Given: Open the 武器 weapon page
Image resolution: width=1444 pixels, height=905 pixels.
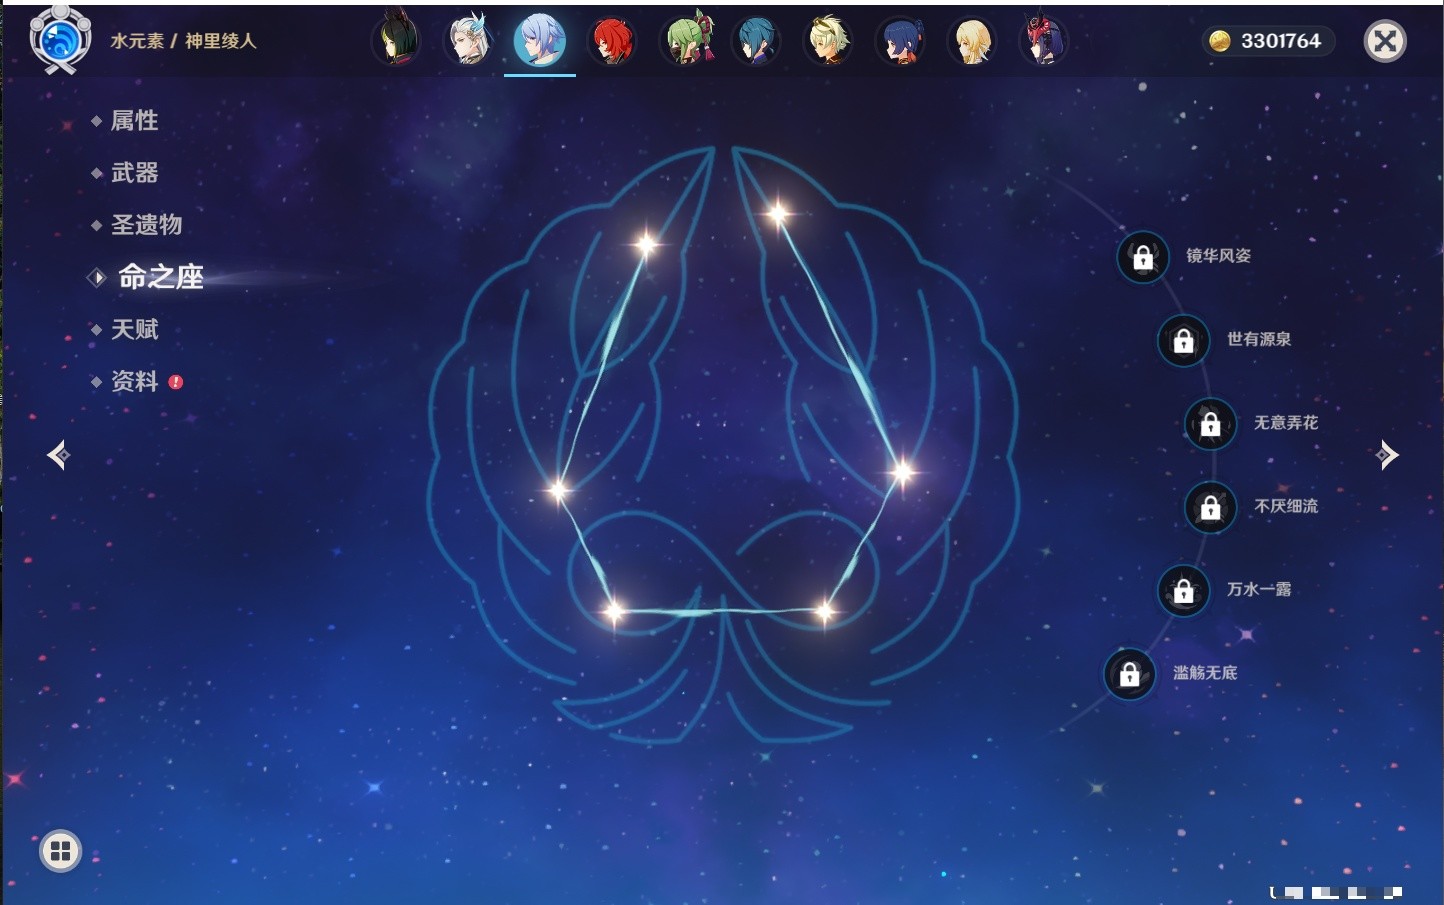Looking at the screenshot, I should 134,173.
